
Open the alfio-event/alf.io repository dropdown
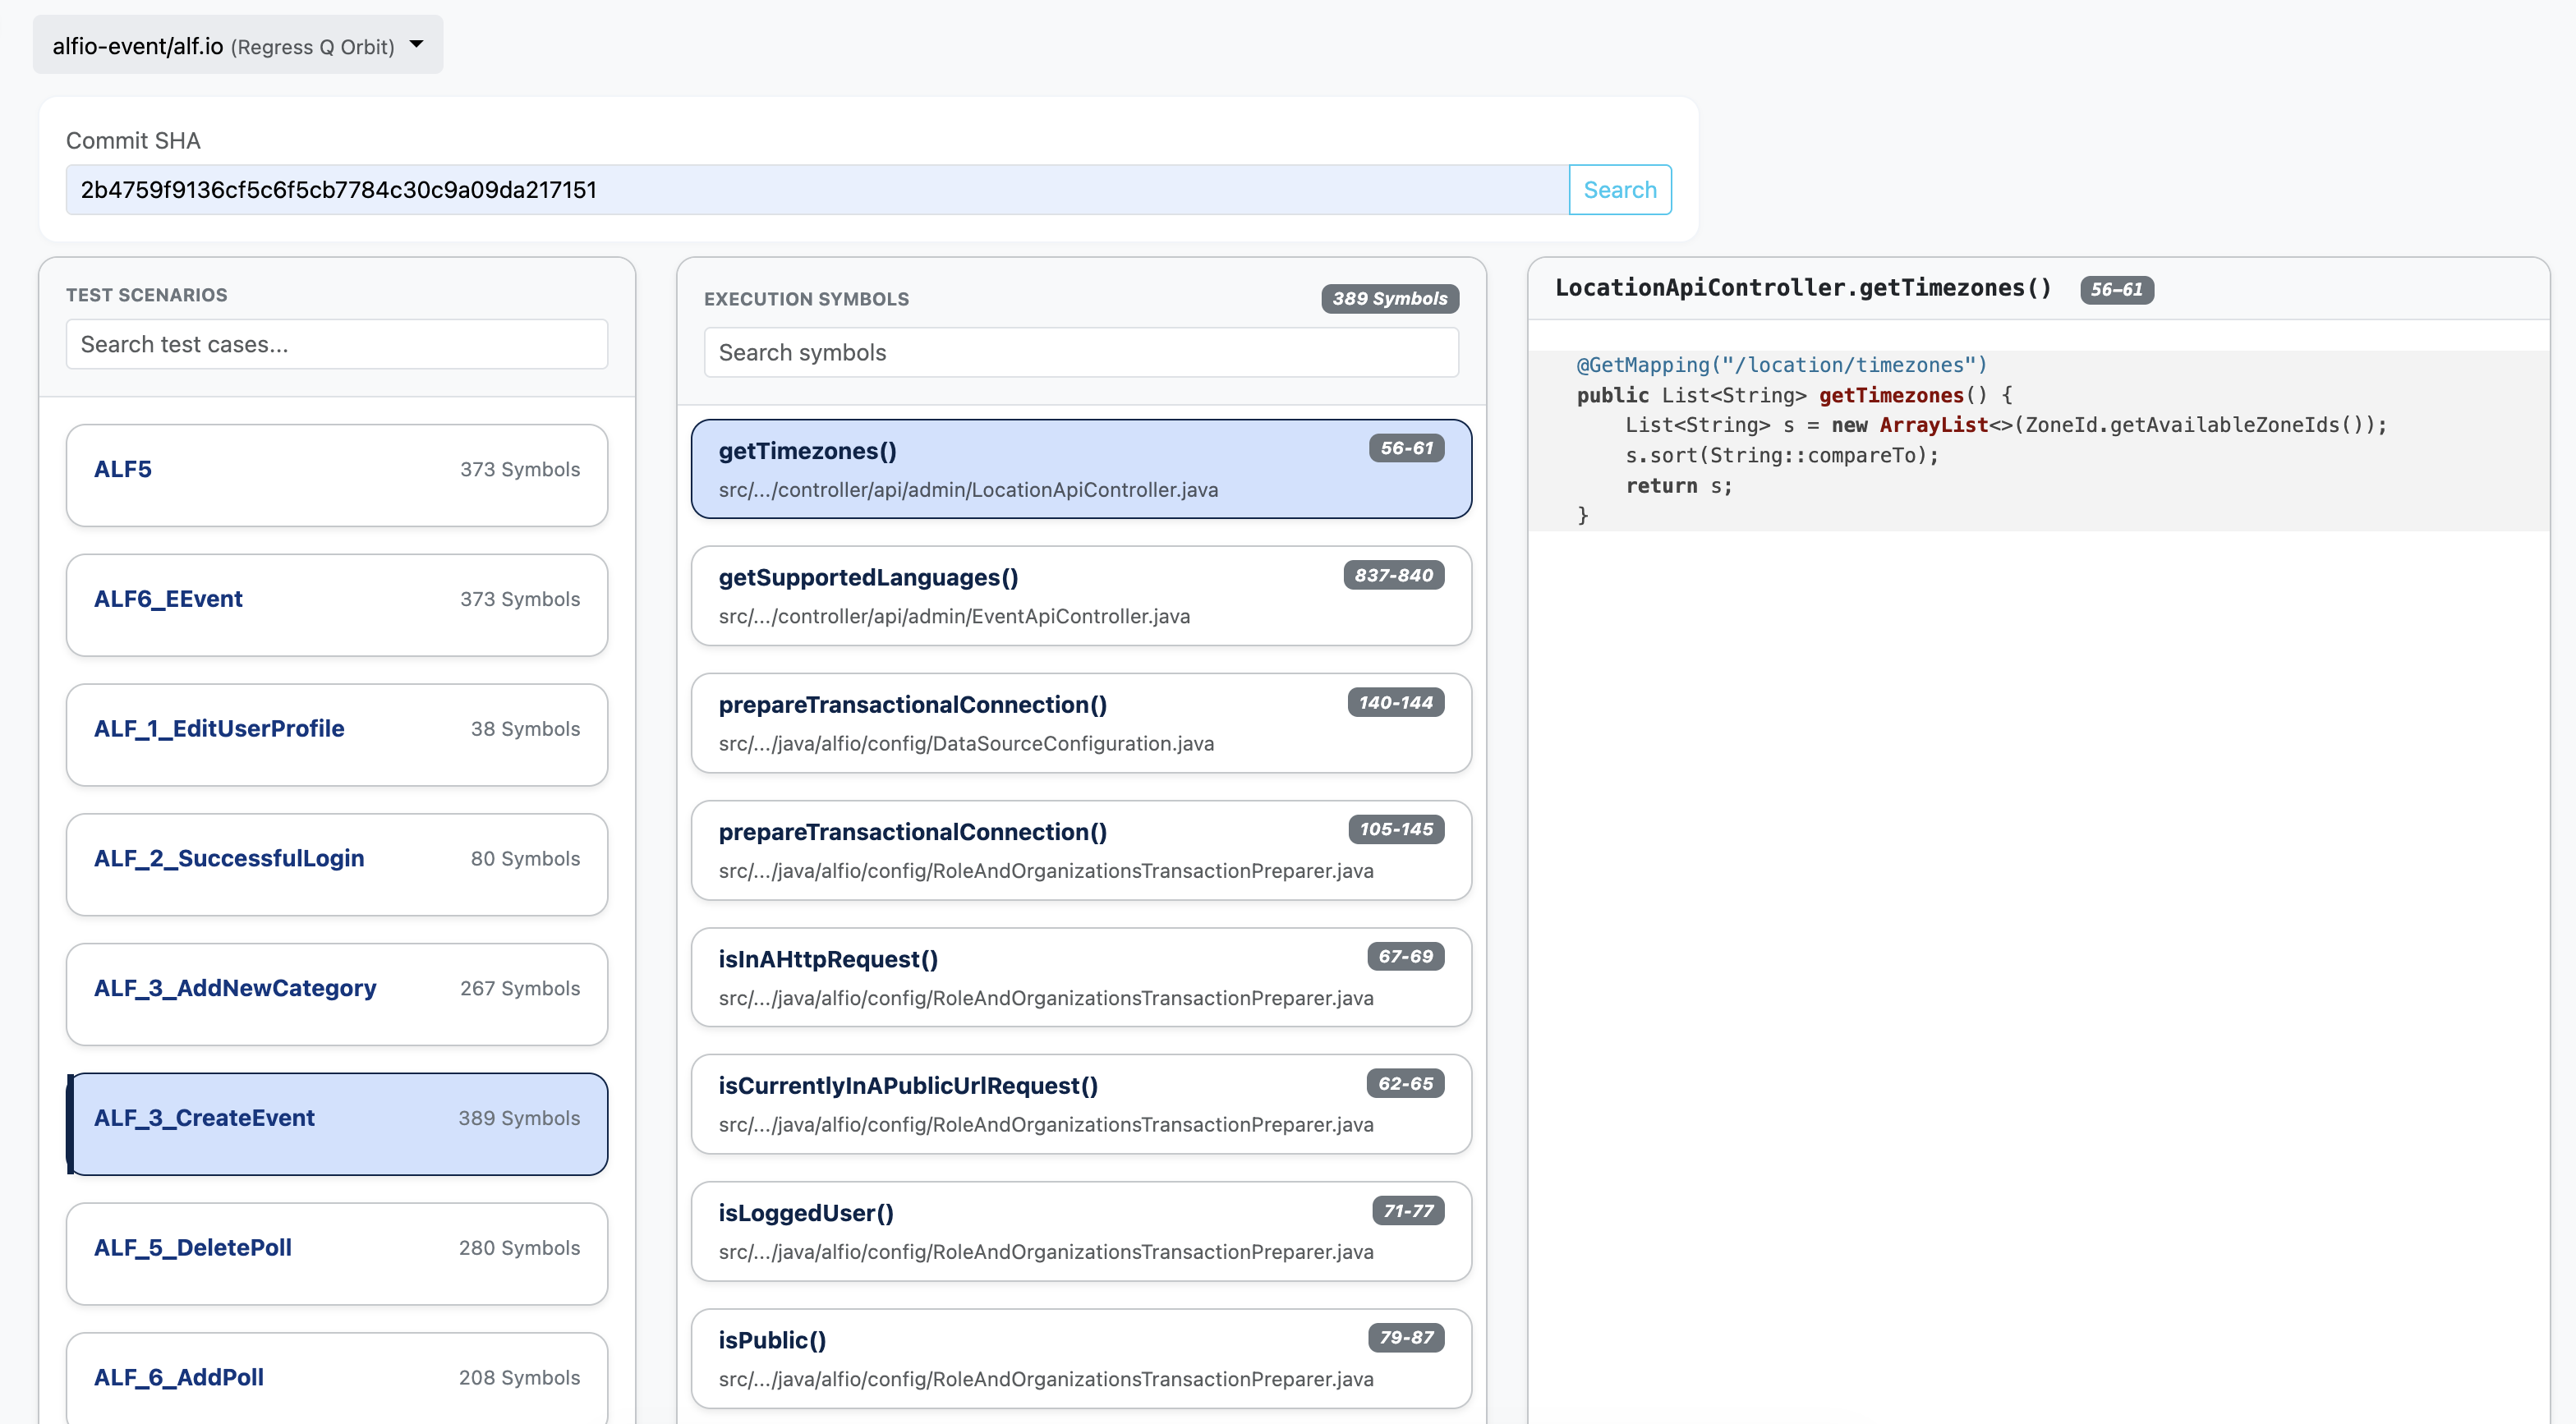point(238,45)
